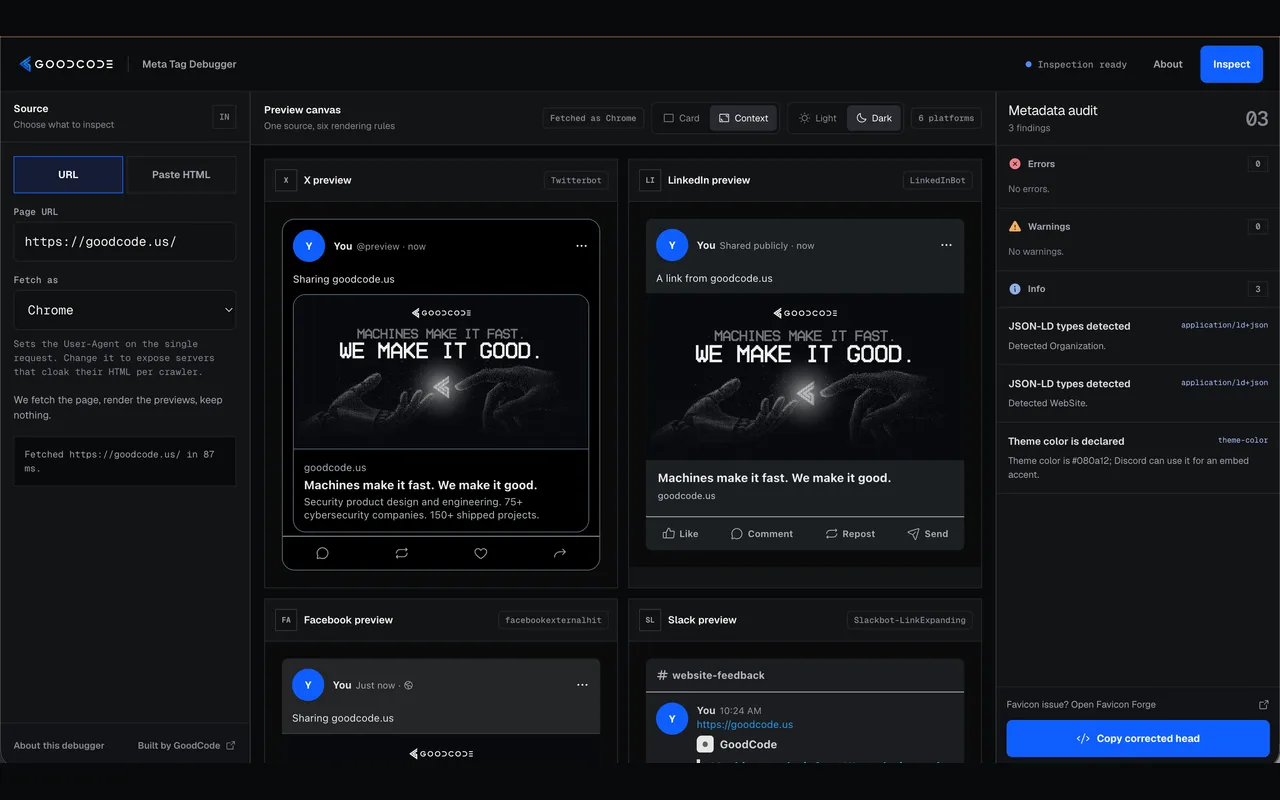Click the IN badge in Source header

pyautogui.click(x=224, y=117)
